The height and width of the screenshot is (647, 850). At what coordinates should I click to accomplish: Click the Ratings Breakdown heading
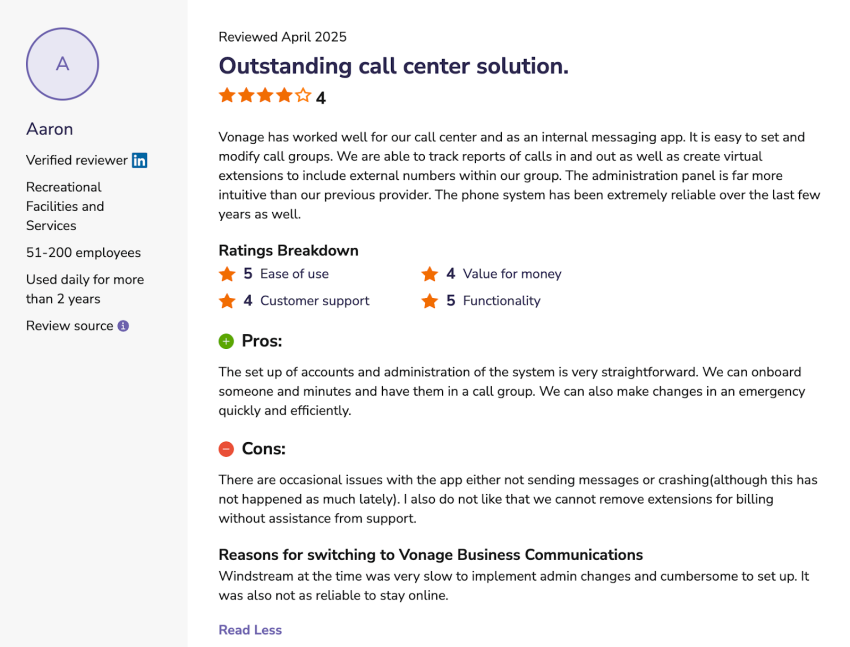pyautogui.click(x=288, y=251)
